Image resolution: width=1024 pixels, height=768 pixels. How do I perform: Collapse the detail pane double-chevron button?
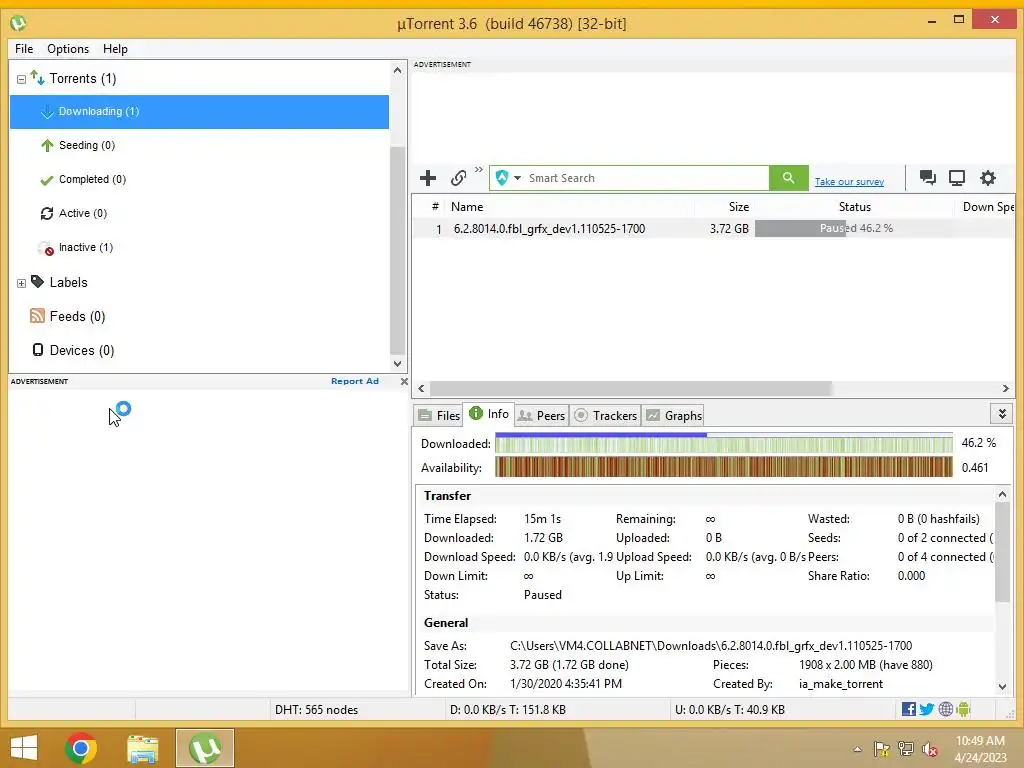tap(1002, 414)
